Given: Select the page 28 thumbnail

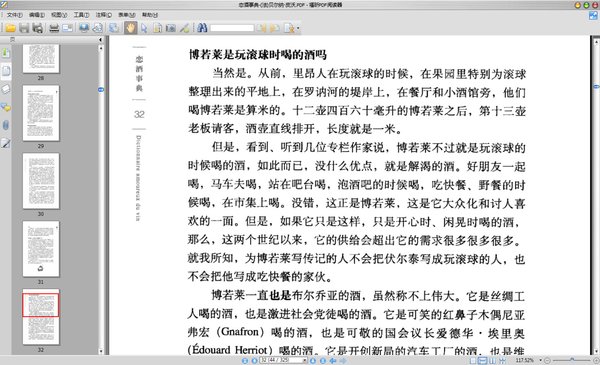Looking at the screenshot, I should [41, 58].
